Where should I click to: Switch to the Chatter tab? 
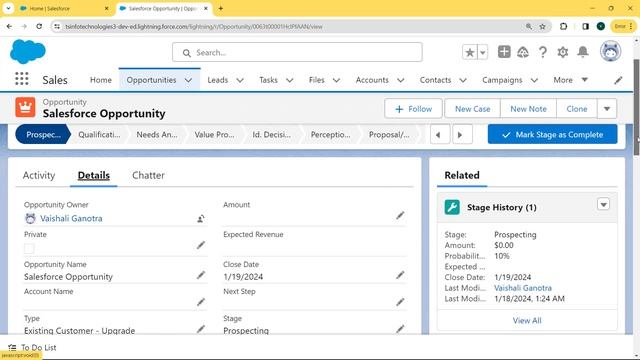[x=148, y=176]
